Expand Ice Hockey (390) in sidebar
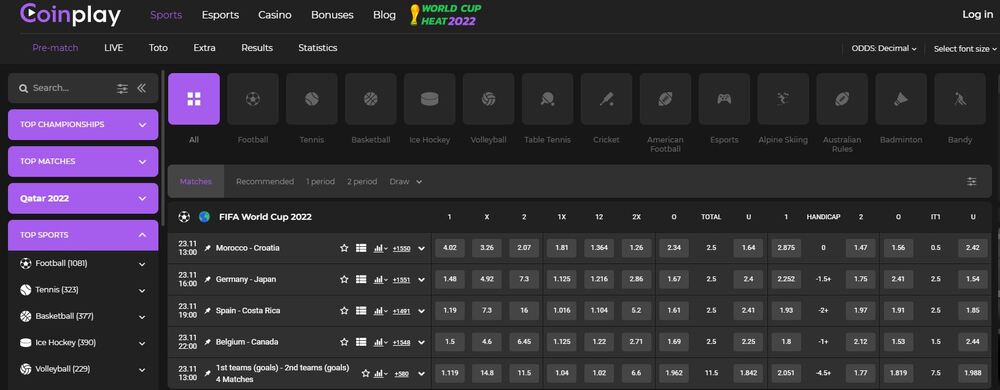Viewport: 1000px width, 390px height. (142, 343)
